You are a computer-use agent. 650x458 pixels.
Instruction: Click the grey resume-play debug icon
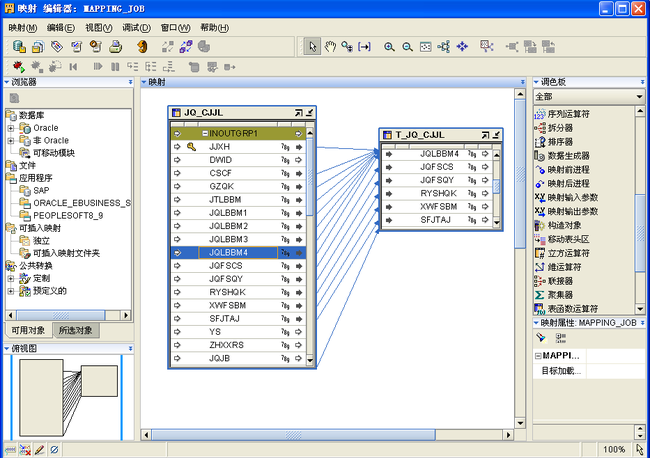[98, 66]
